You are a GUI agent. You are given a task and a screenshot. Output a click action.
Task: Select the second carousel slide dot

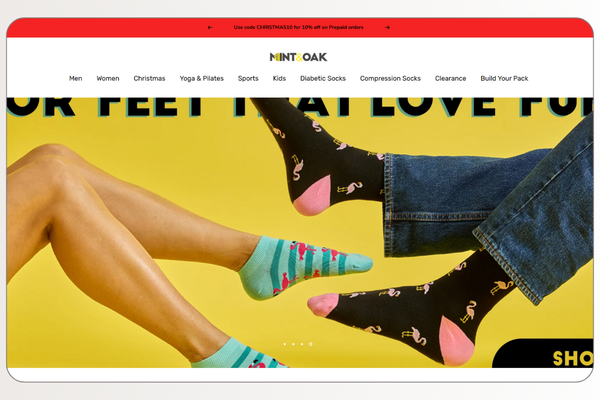point(293,344)
